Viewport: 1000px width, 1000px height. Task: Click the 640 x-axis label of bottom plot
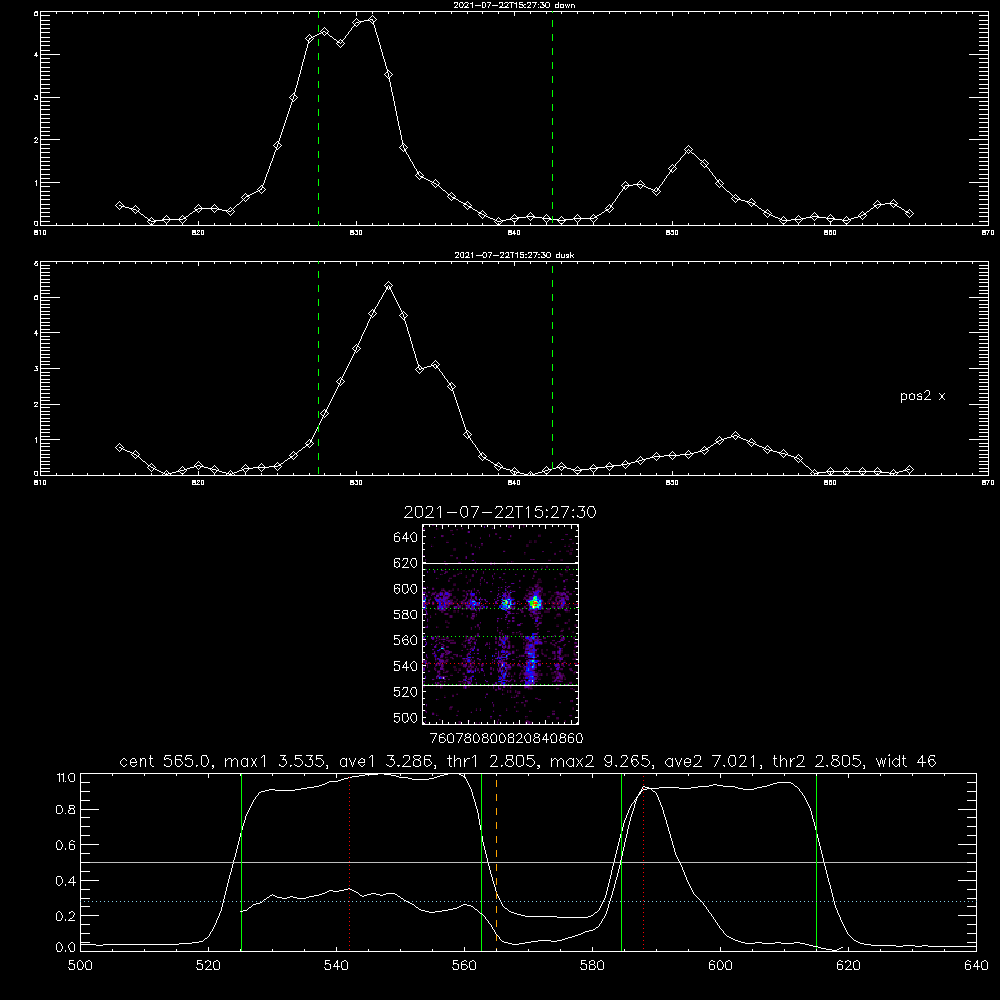(976, 966)
